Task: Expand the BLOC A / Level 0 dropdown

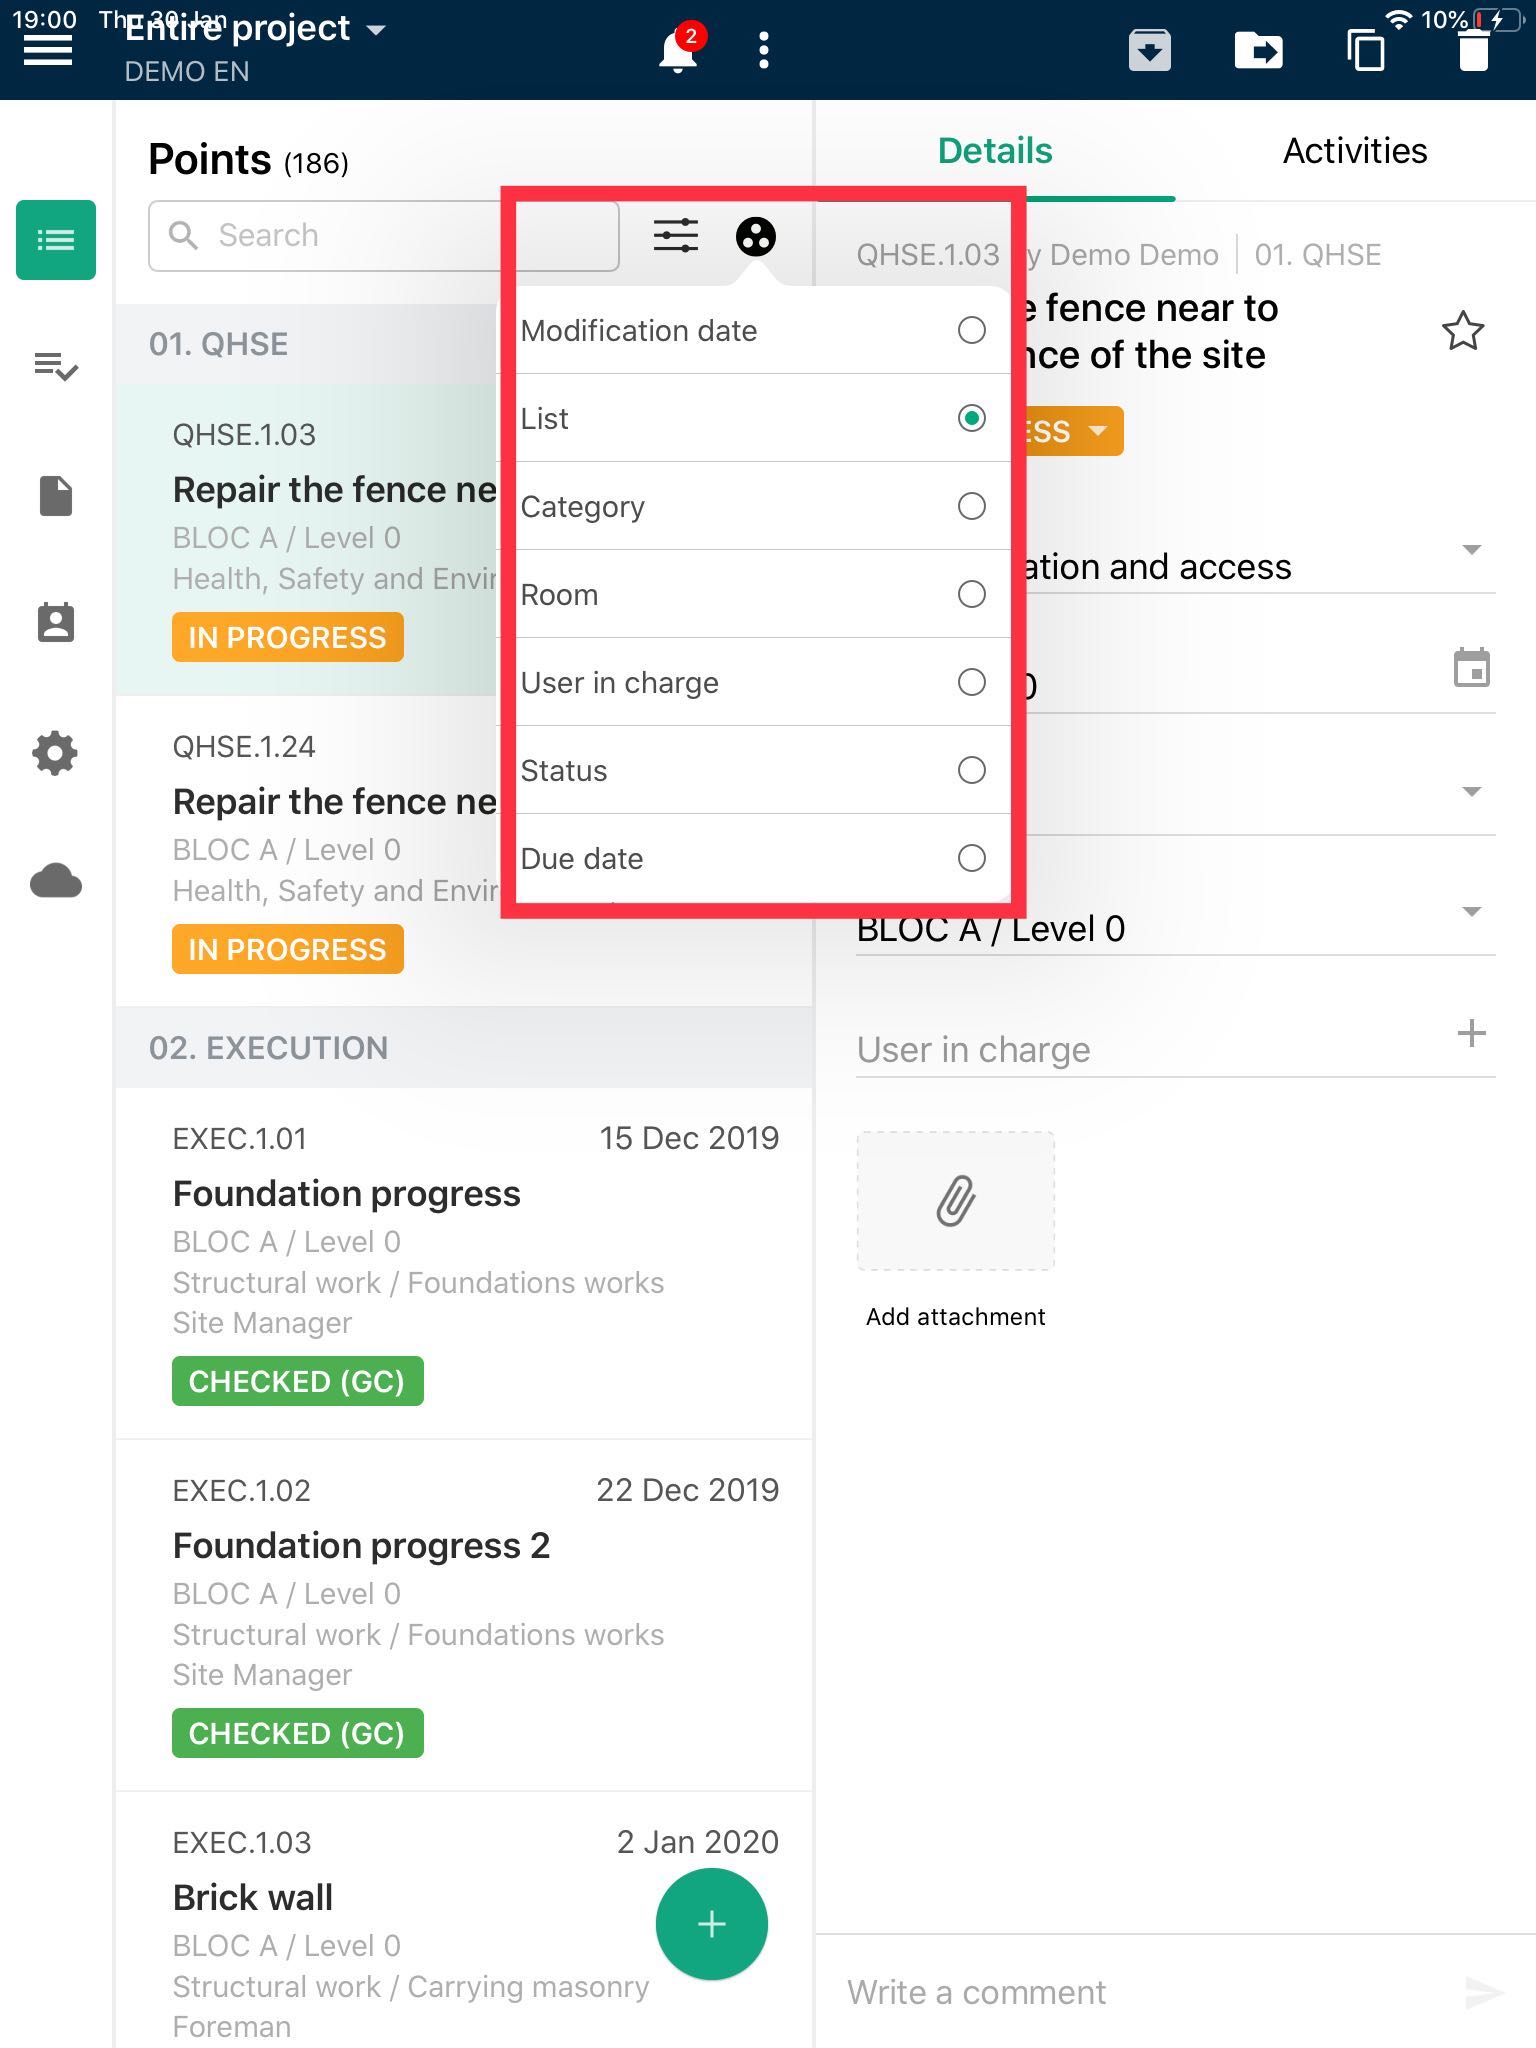Action: tap(1471, 912)
